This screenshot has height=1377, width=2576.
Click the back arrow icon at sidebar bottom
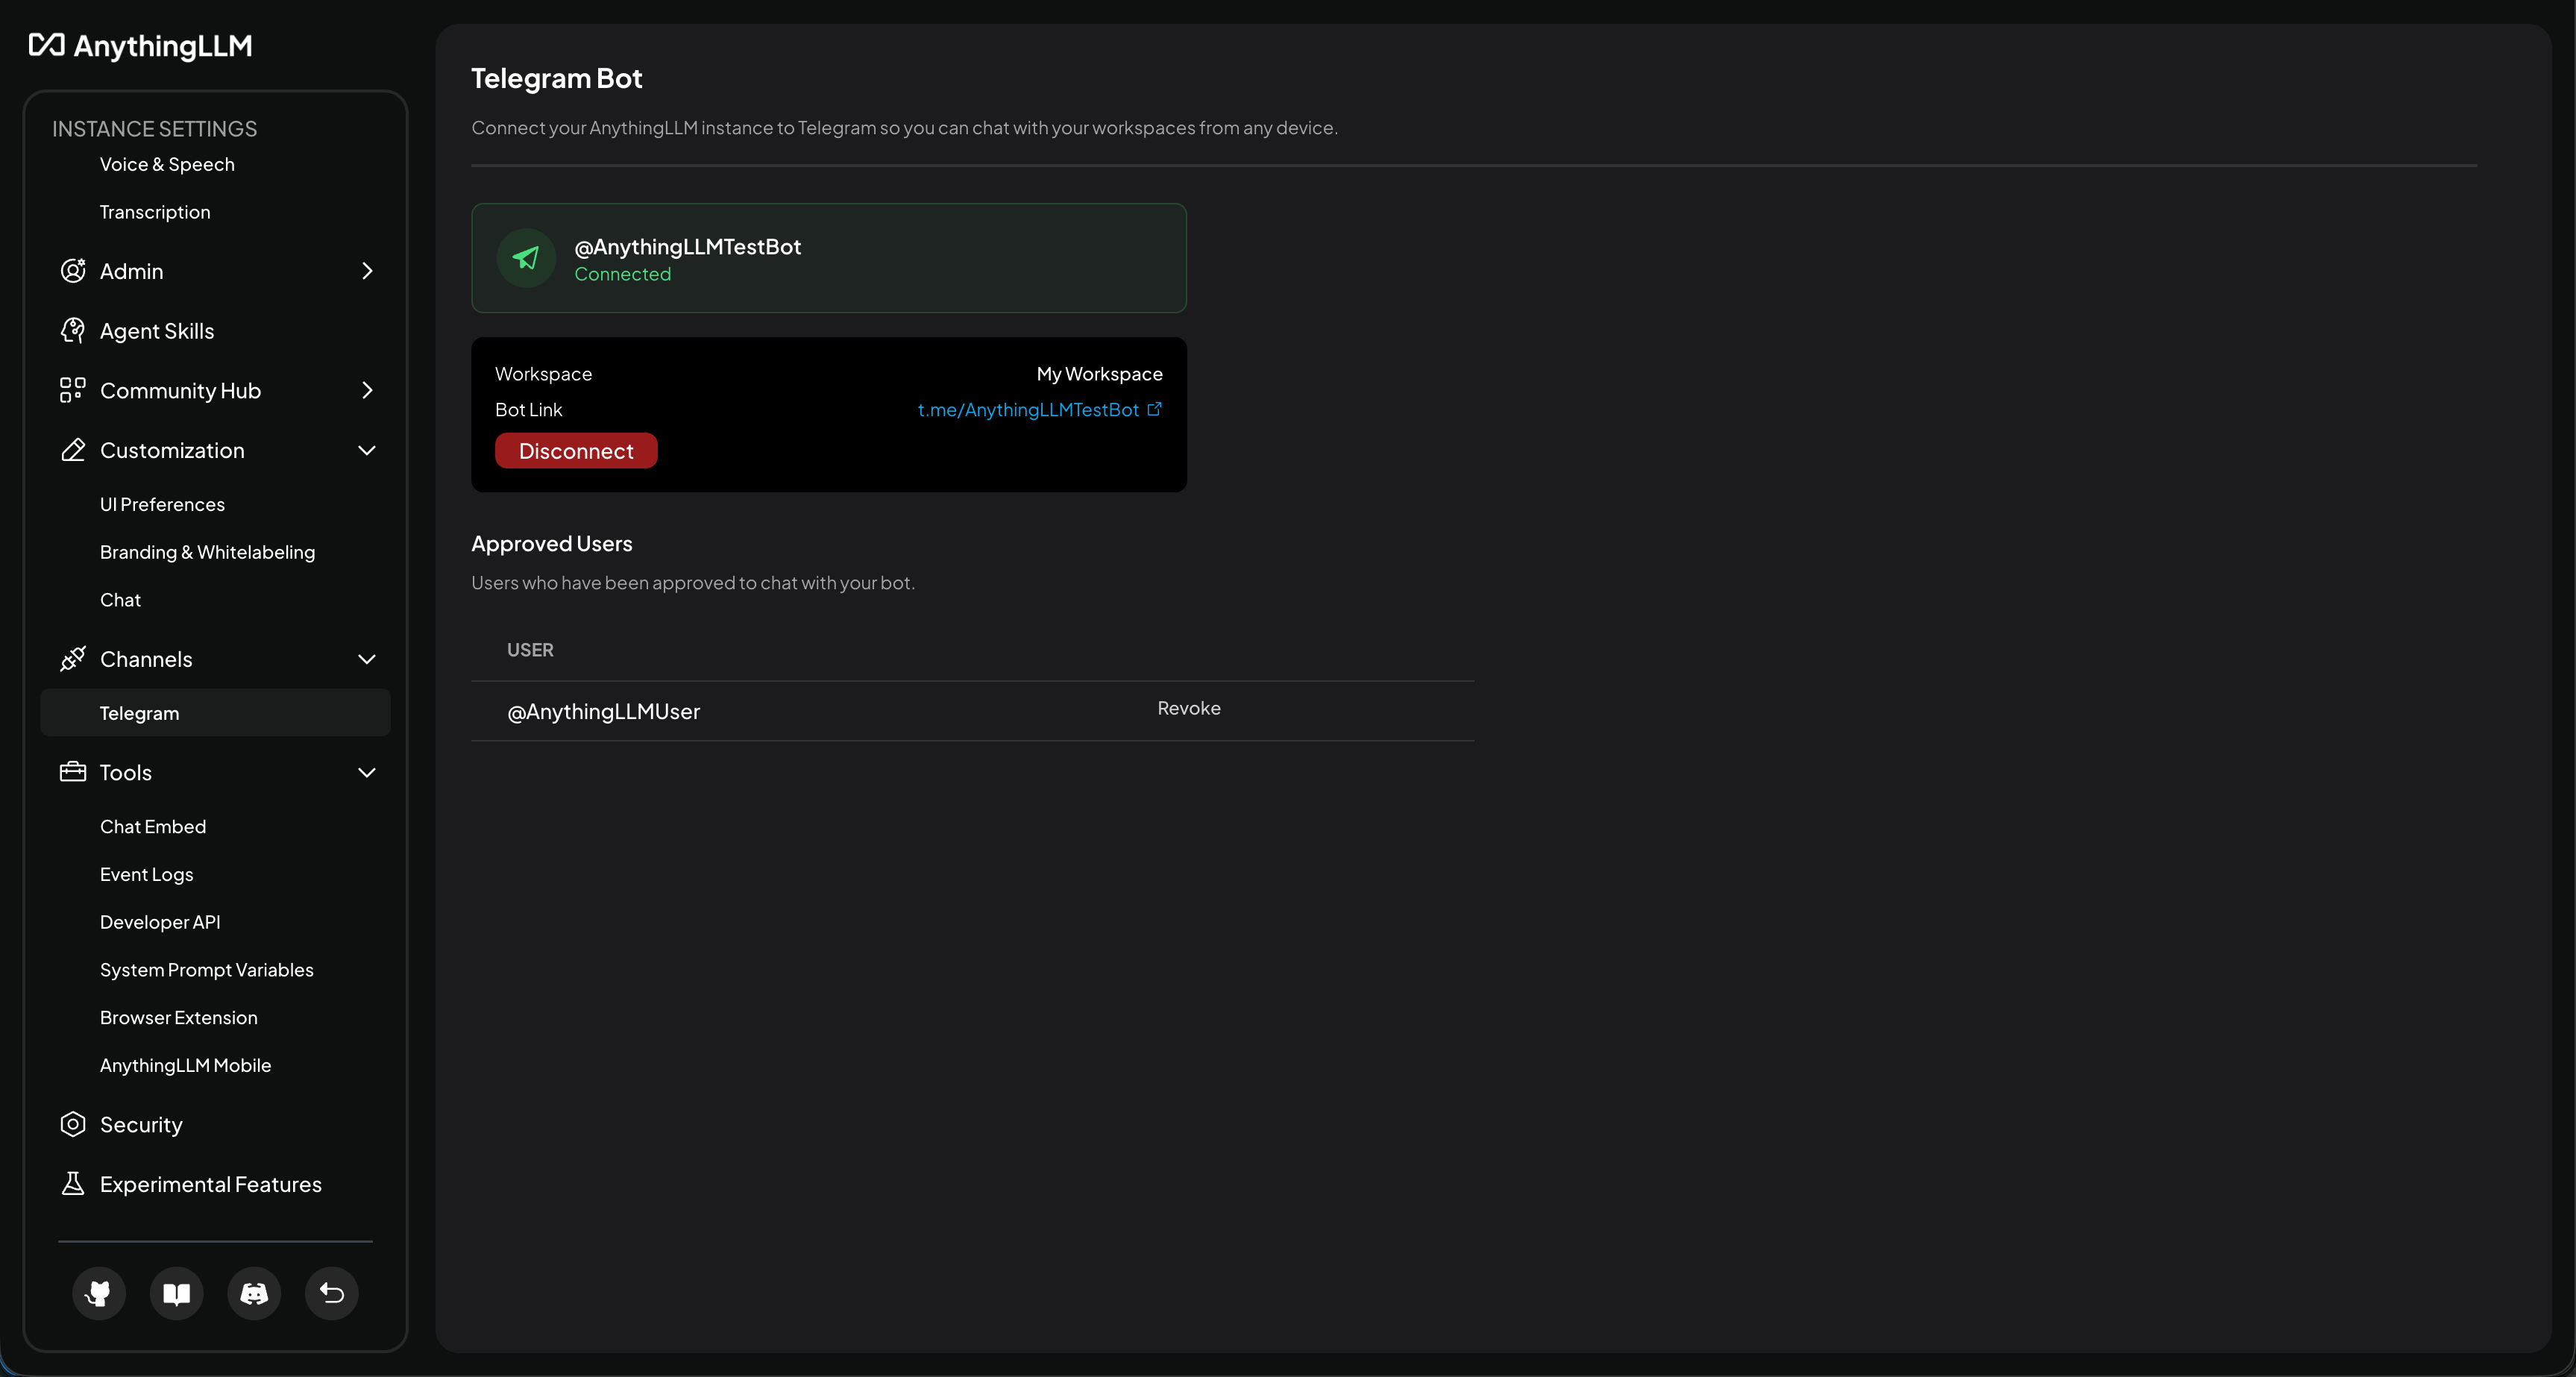(x=331, y=1293)
